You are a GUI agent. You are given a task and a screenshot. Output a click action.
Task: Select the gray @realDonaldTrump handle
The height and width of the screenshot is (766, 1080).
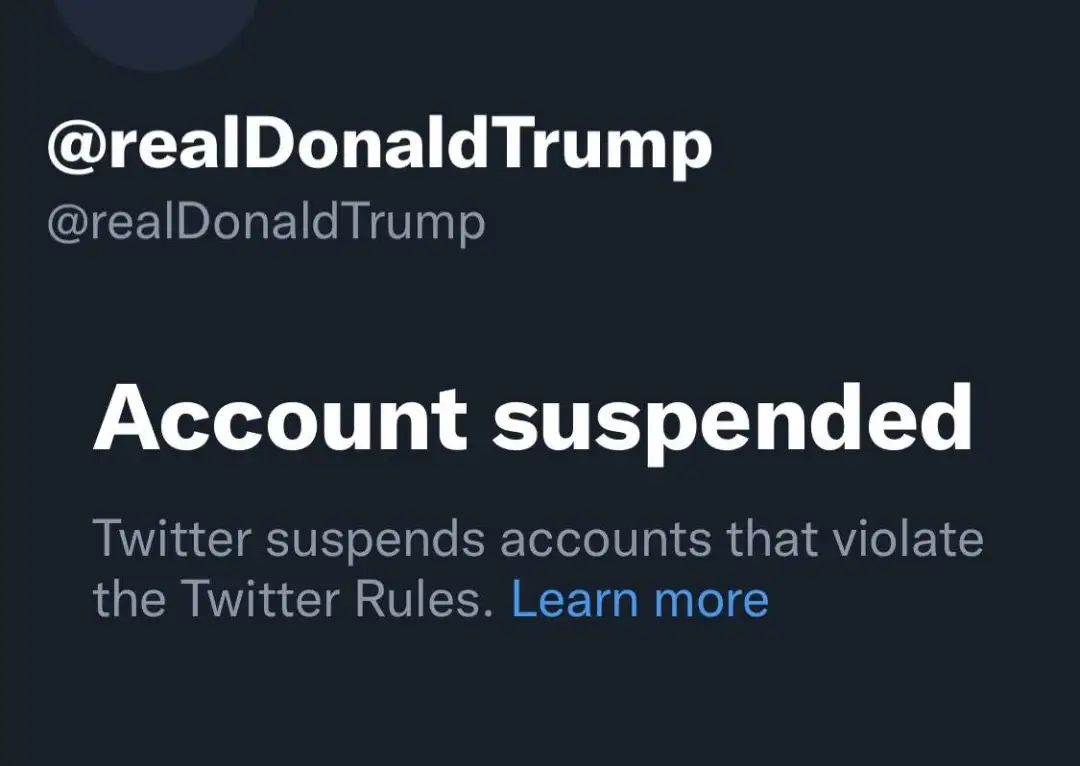266,222
